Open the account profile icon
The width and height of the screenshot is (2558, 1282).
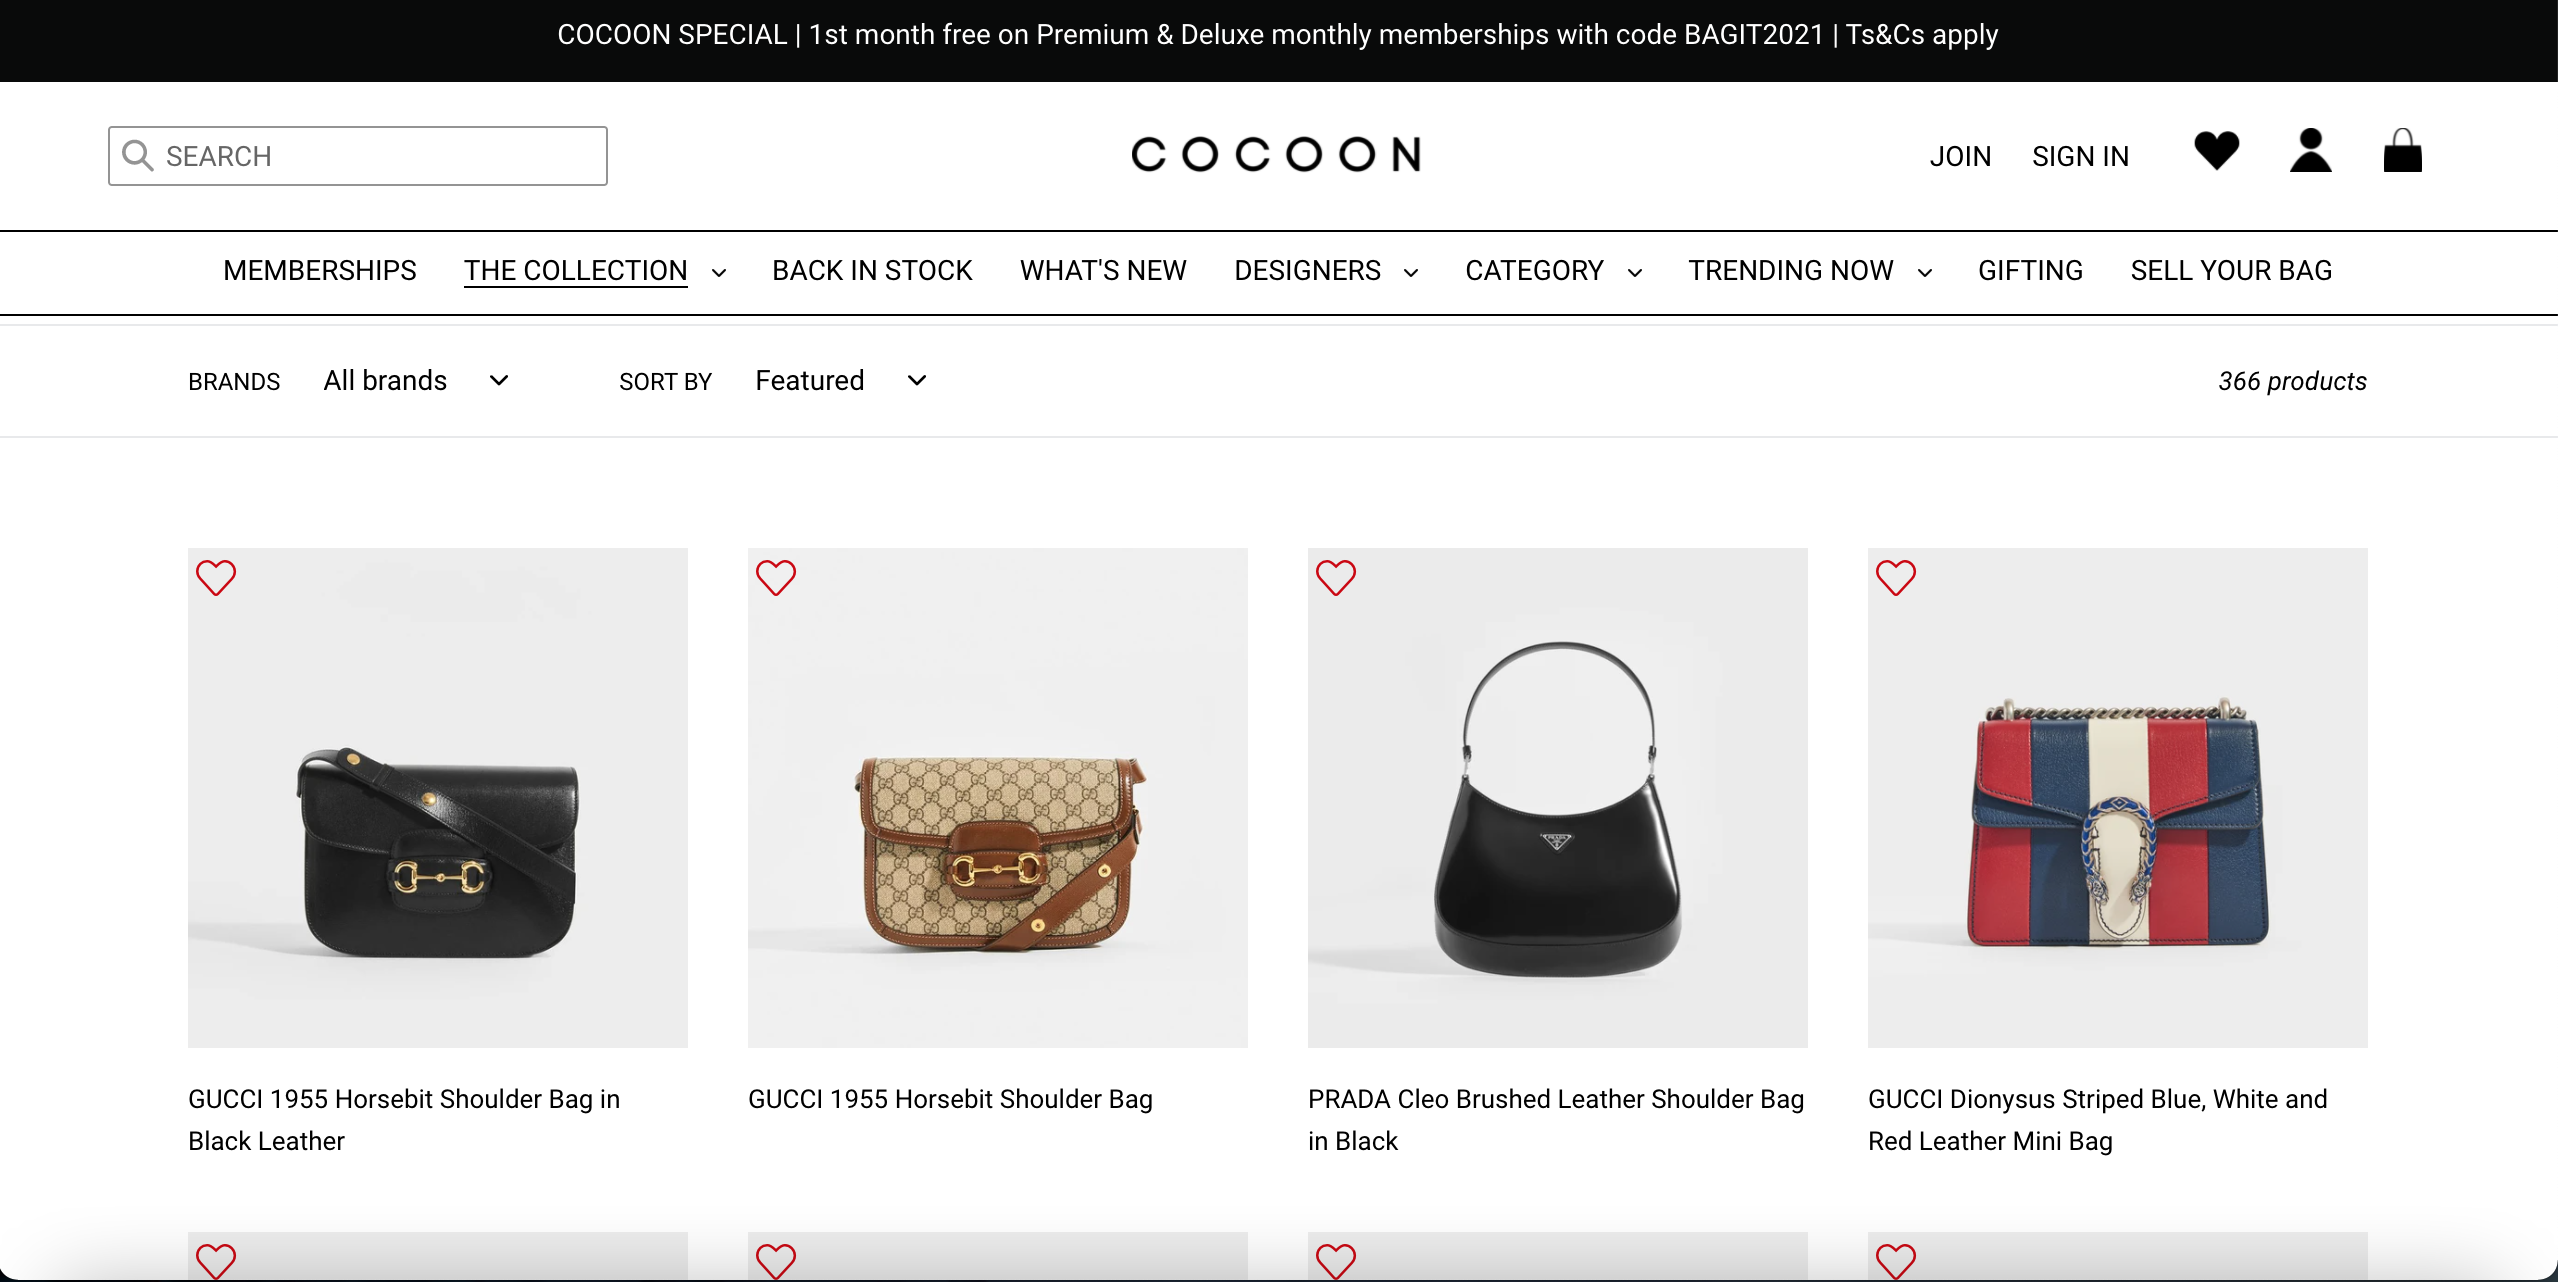[2310, 152]
